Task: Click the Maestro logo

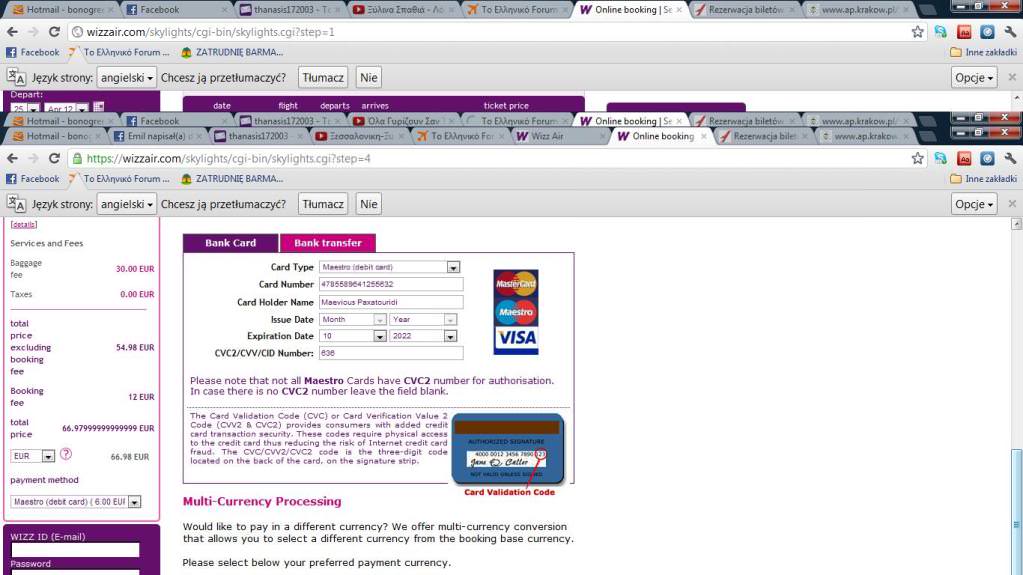Action: 515,312
